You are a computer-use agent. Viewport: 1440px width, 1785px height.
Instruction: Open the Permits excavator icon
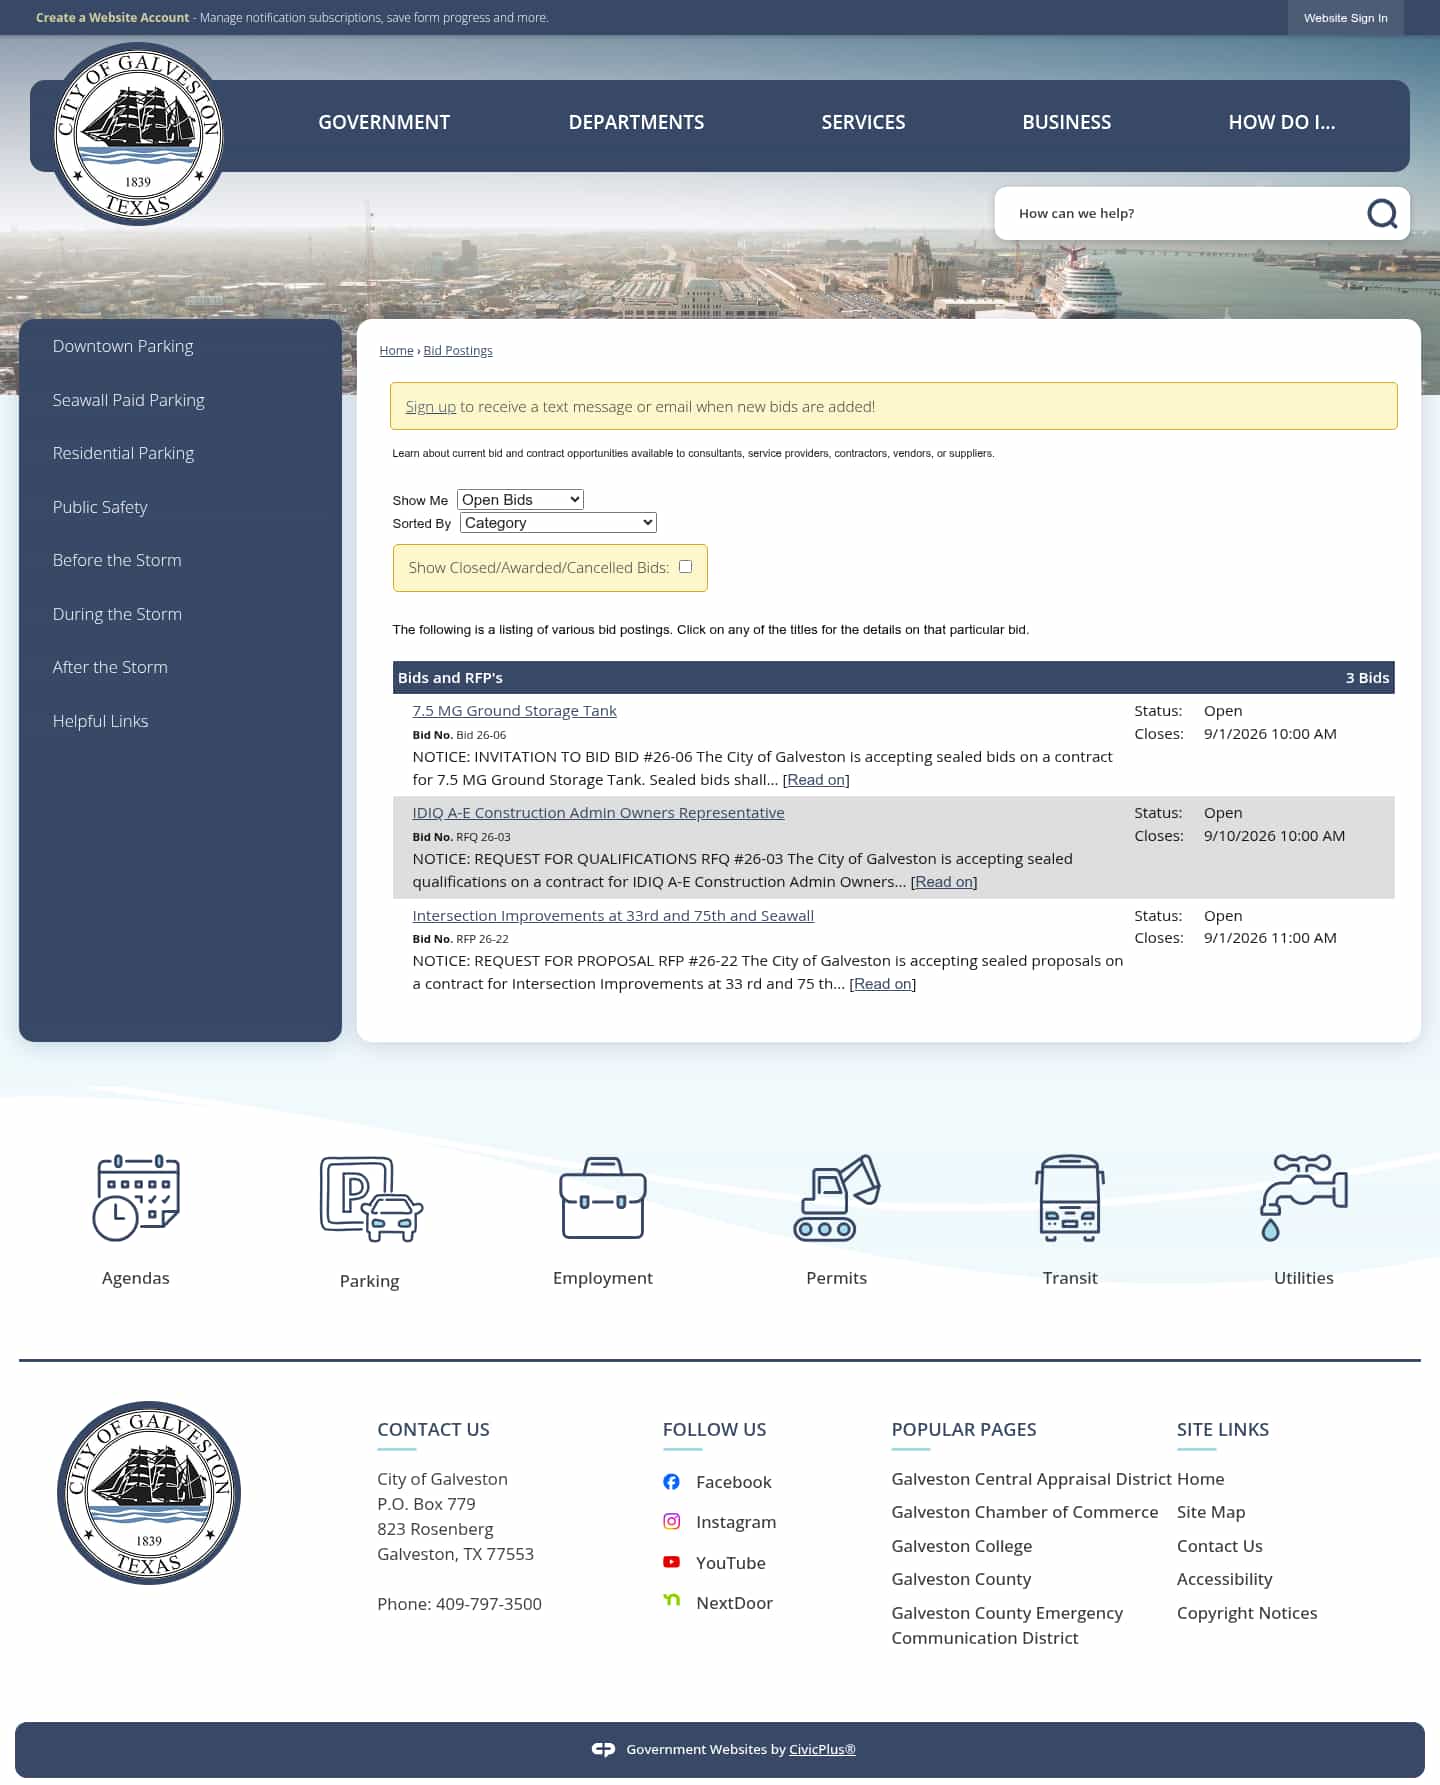(837, 1197)
